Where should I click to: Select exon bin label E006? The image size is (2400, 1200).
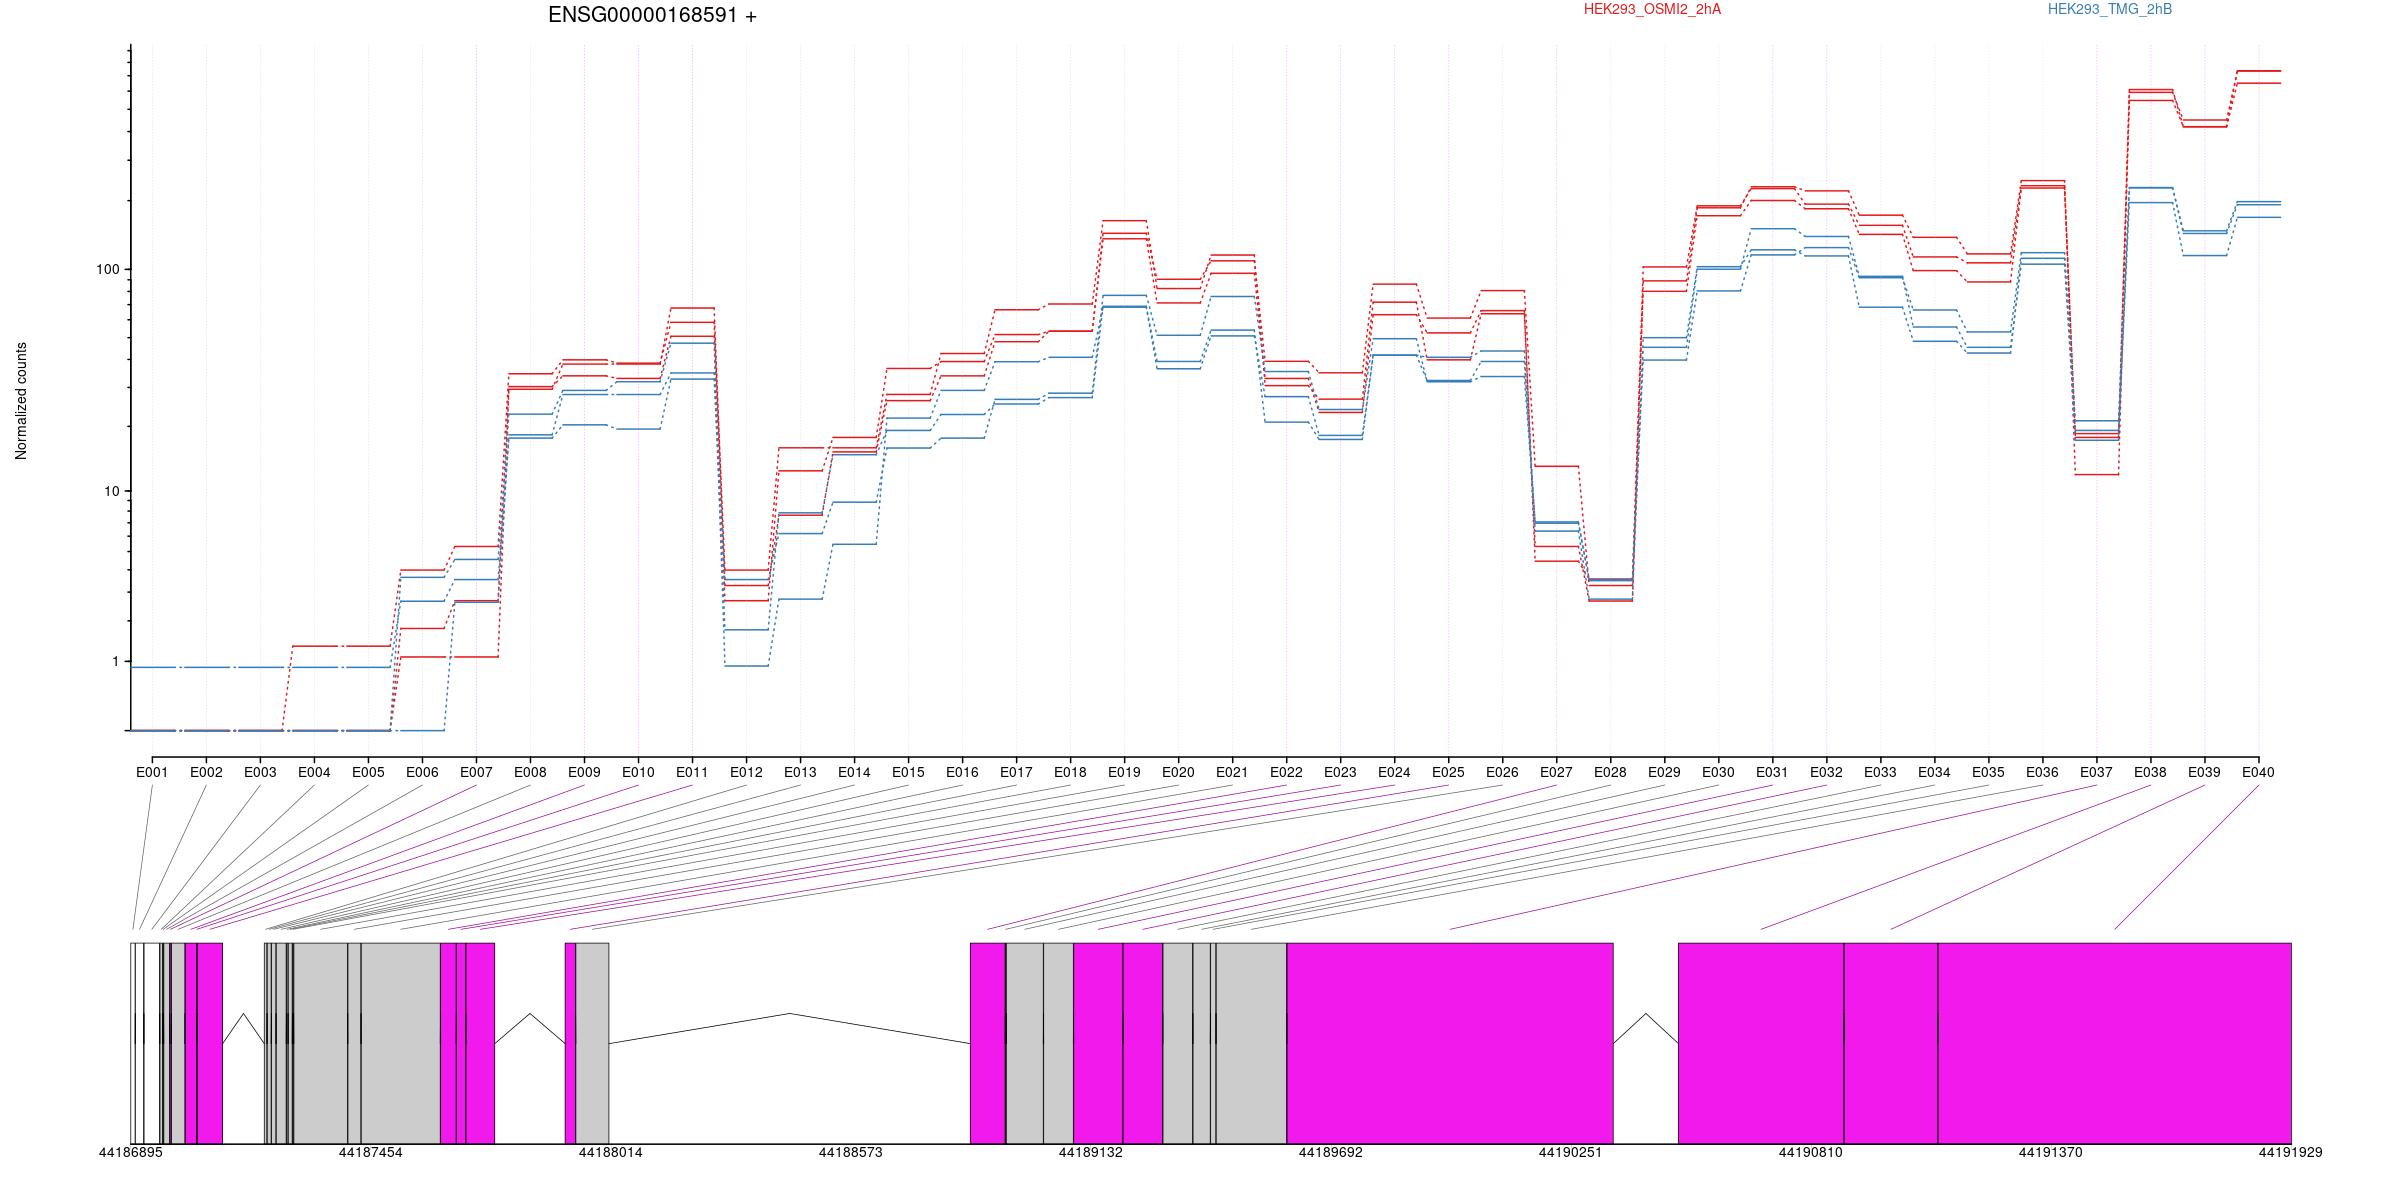pos(422,772)
